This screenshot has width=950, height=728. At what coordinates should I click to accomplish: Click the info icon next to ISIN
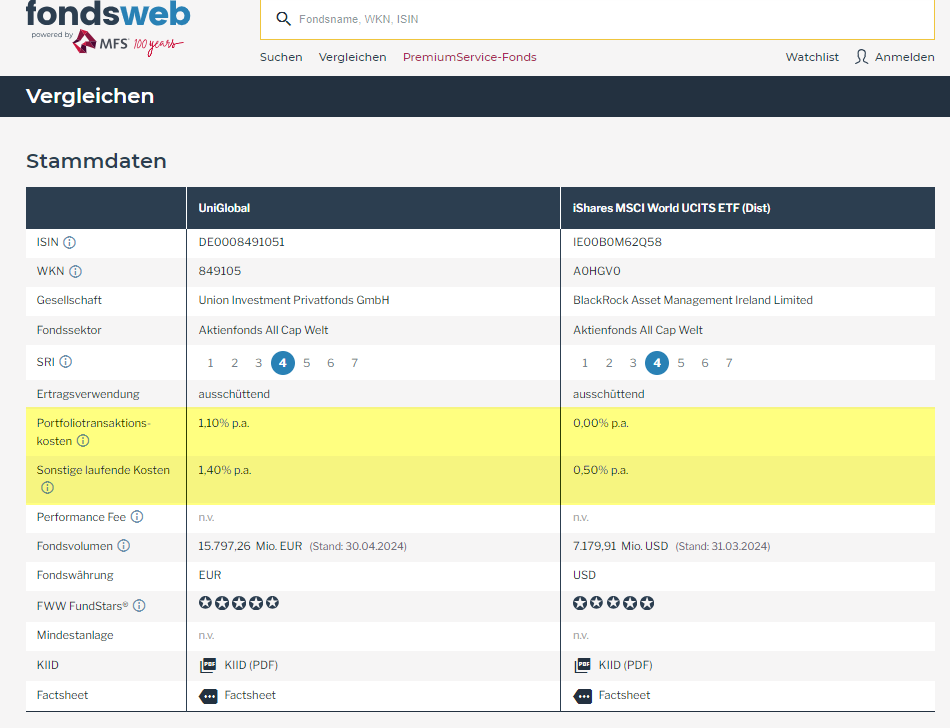pos(70,242)
